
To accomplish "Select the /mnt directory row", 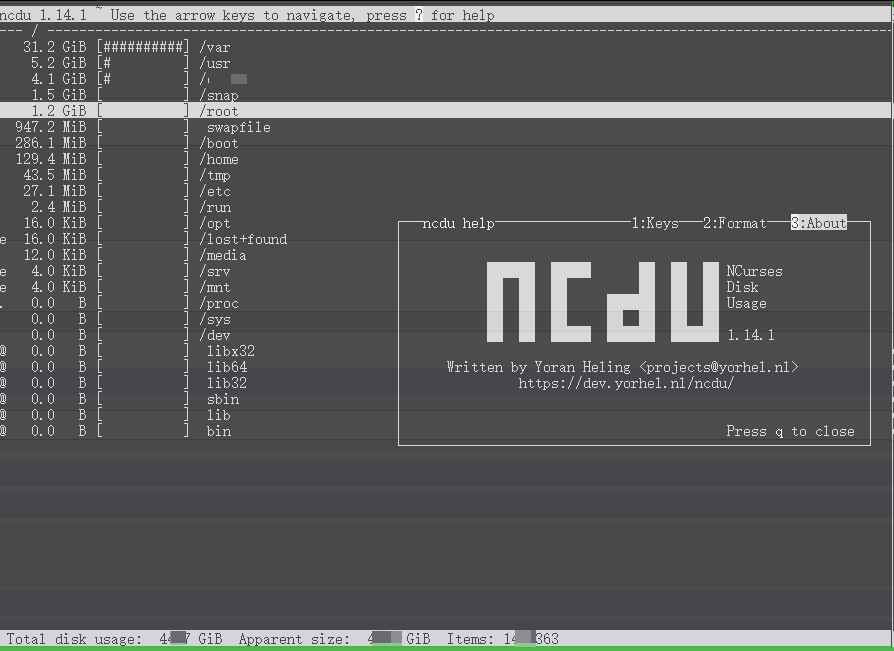I will click(x=200, y=287).
